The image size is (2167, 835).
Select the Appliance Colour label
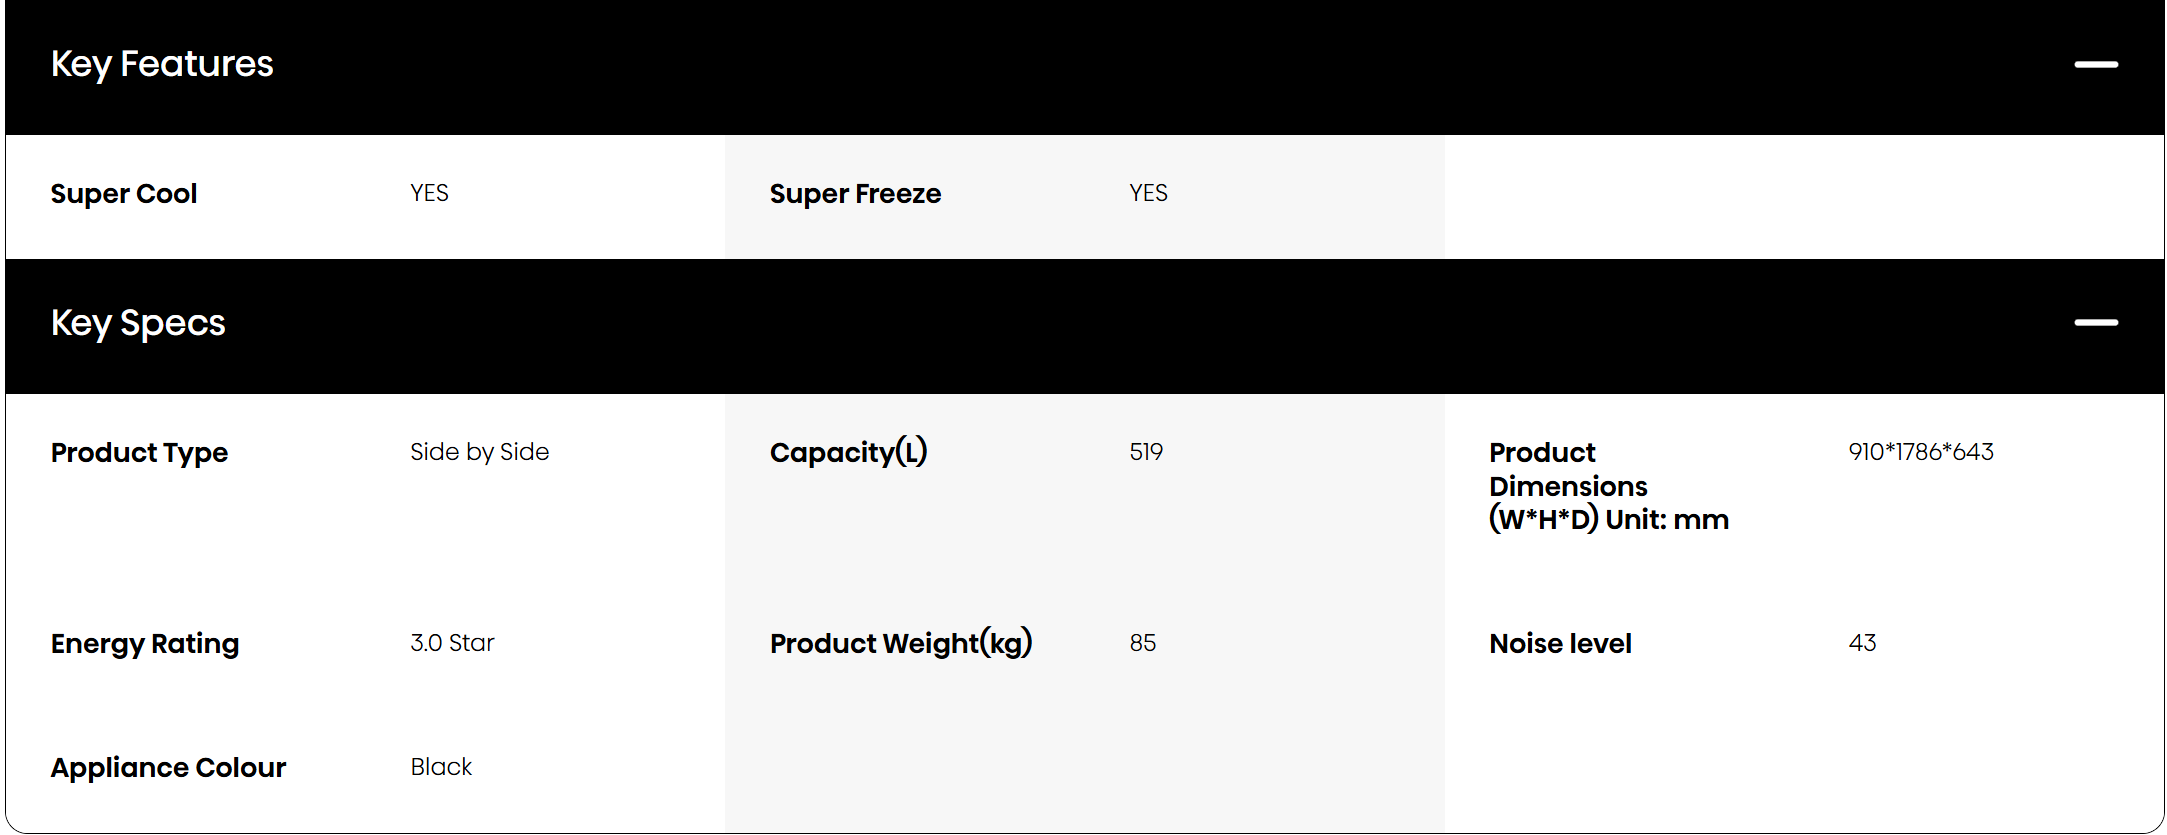pos(168,768)
